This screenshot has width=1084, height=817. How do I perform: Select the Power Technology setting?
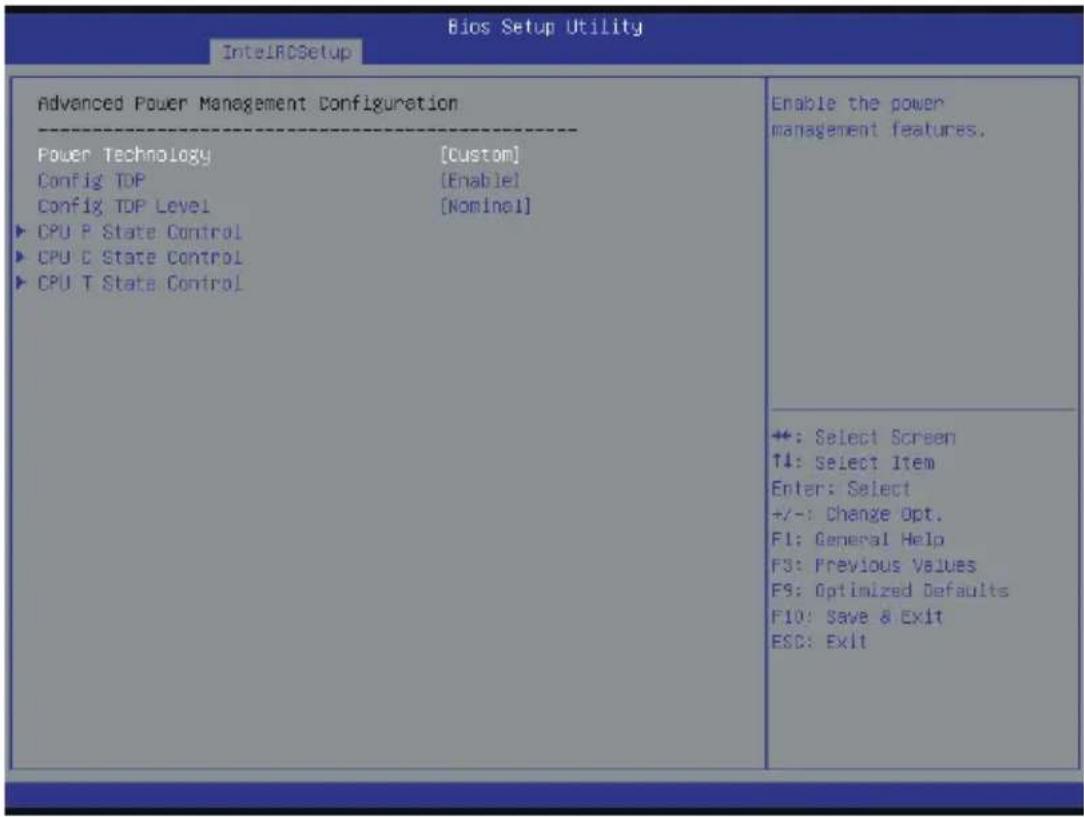124,155
